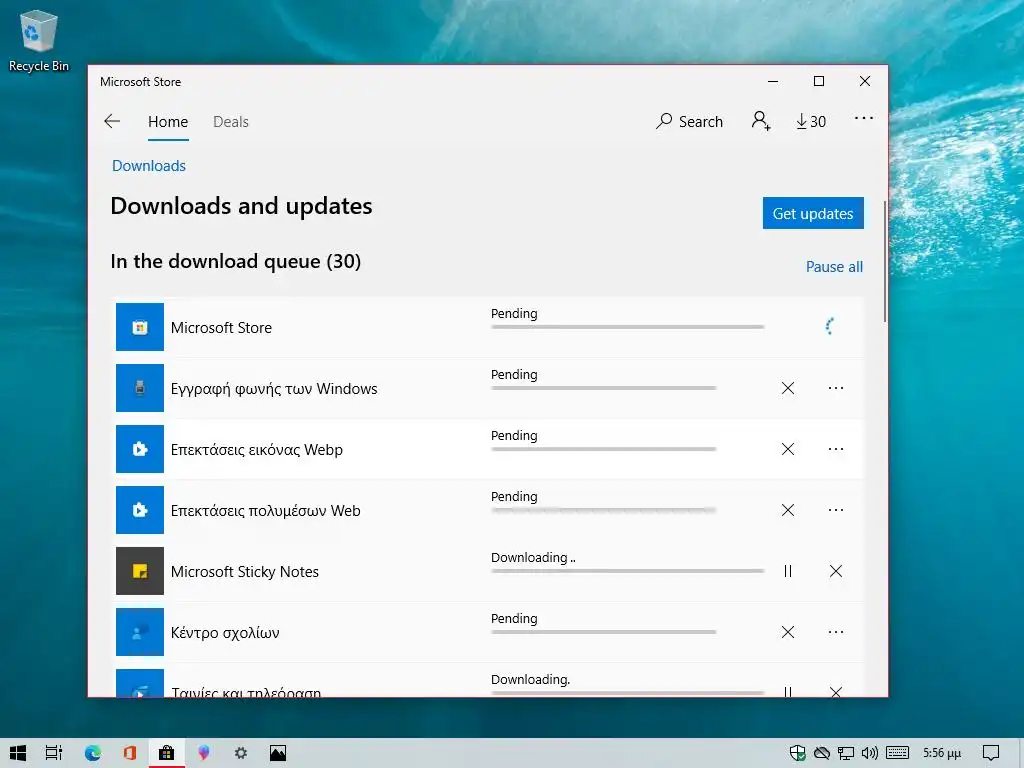Switch to the Deals tab
The width and height of the screenshot is (1024, 768).
pos(231,121)
